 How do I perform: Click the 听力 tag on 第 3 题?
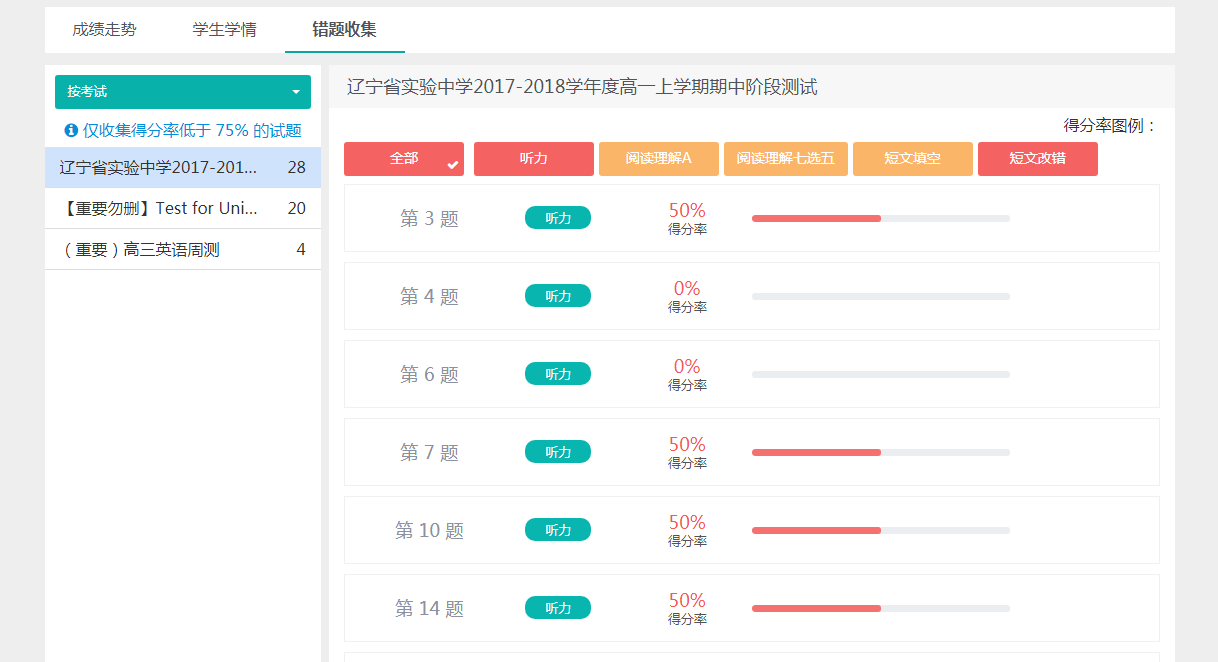[558, 218]
